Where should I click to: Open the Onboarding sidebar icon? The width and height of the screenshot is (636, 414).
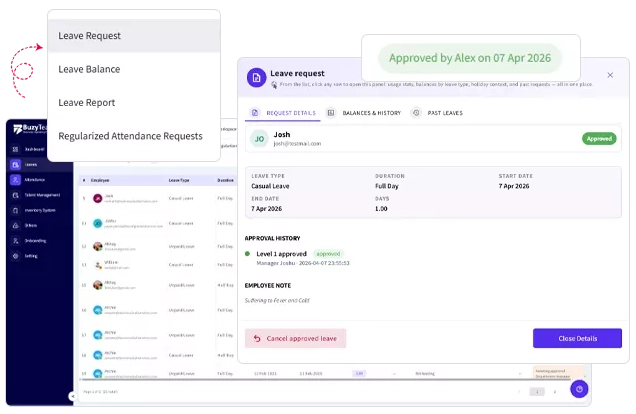pyautogui.click(x=15, y=241)
